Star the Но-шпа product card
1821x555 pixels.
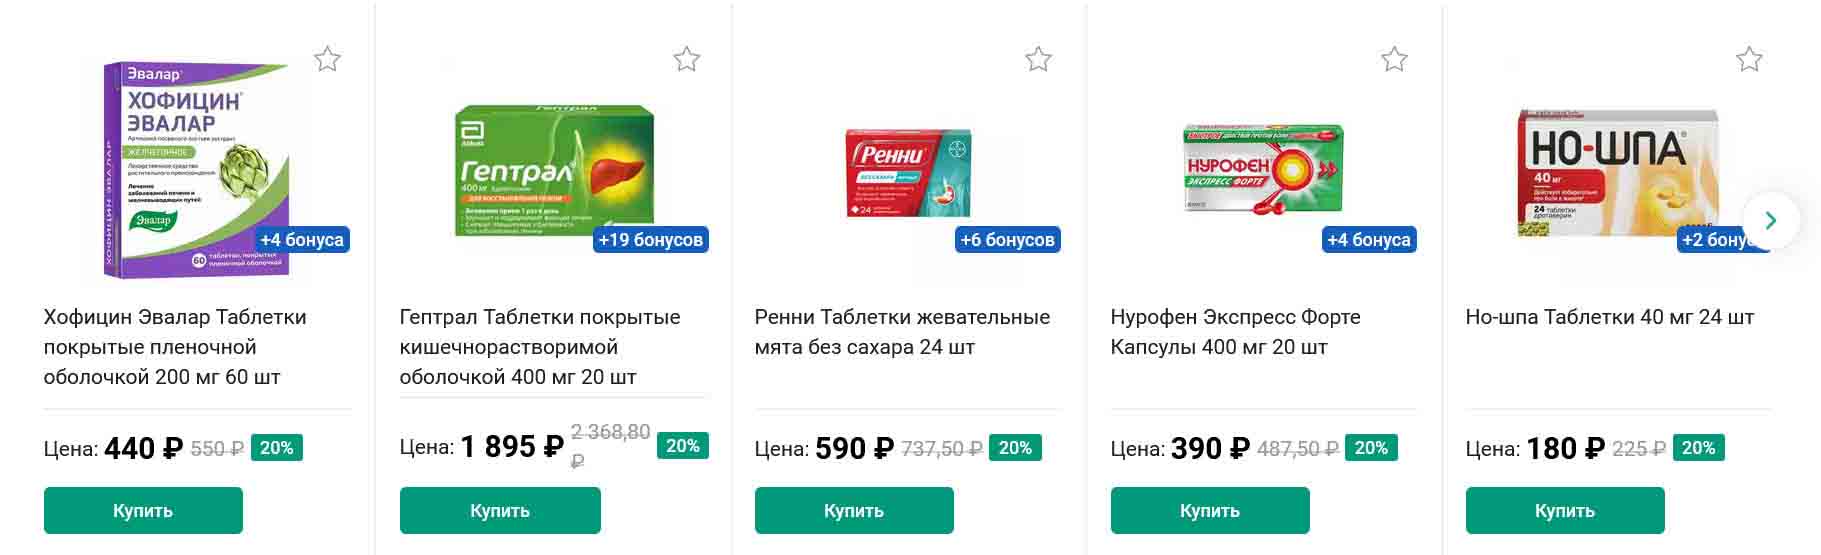tap(1749, 59)
